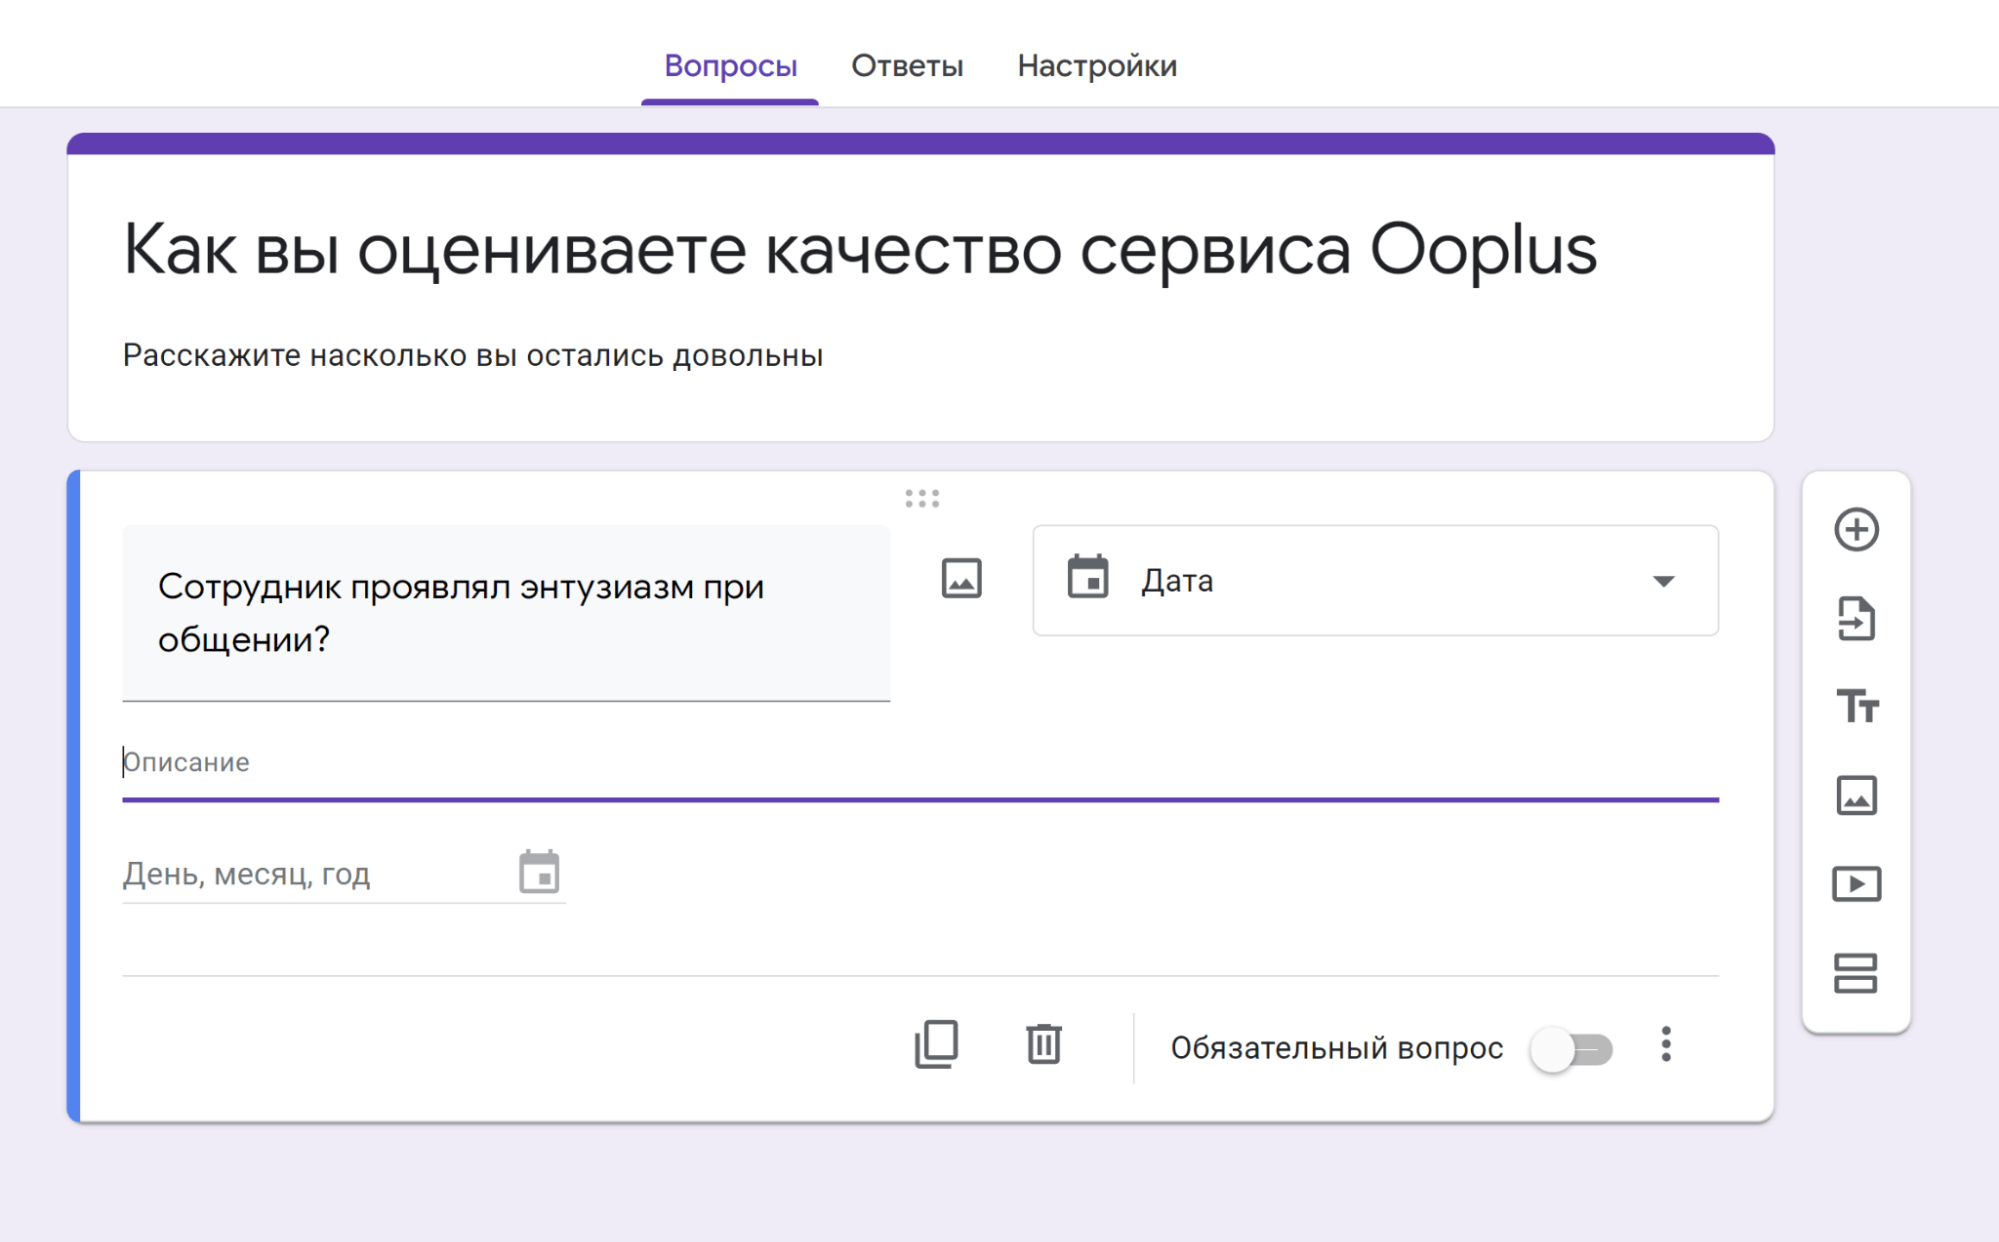The width and height of the screenshot is (1999, 1242).
Task: Add video from the side toolbar
Action: tap(1856, 884)
